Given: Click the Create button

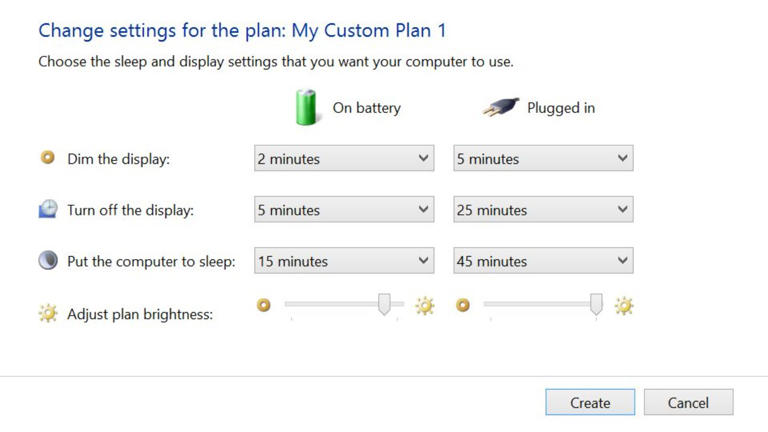Looking at the screenshot, I should pos(590,402).
